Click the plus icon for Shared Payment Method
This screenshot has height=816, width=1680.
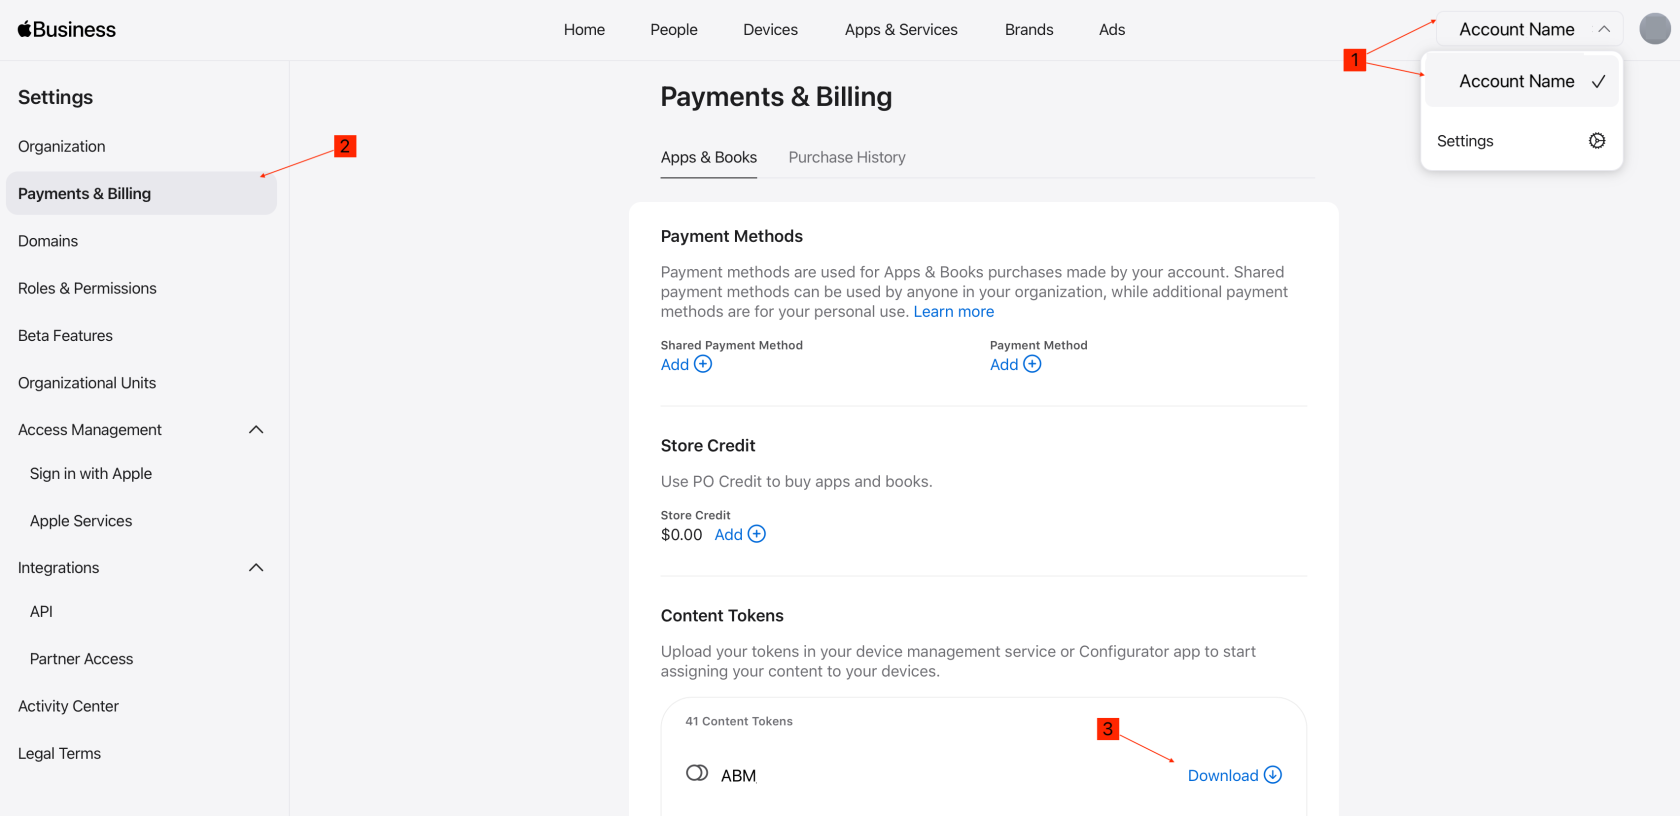(703, 364)
